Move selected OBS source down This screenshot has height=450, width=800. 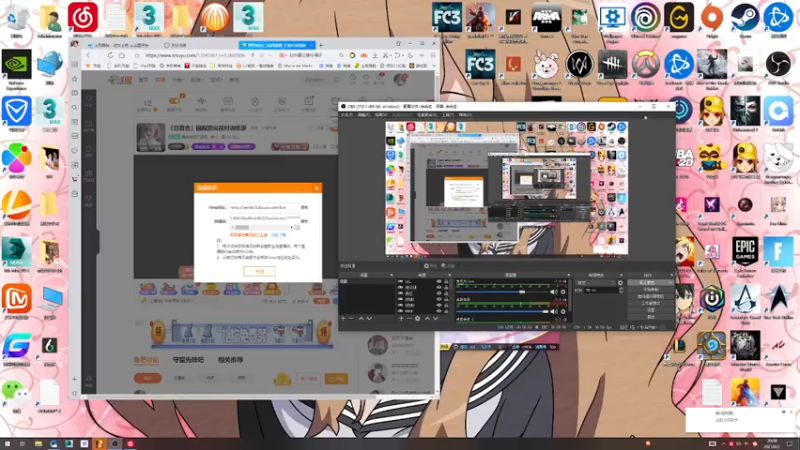435,318
